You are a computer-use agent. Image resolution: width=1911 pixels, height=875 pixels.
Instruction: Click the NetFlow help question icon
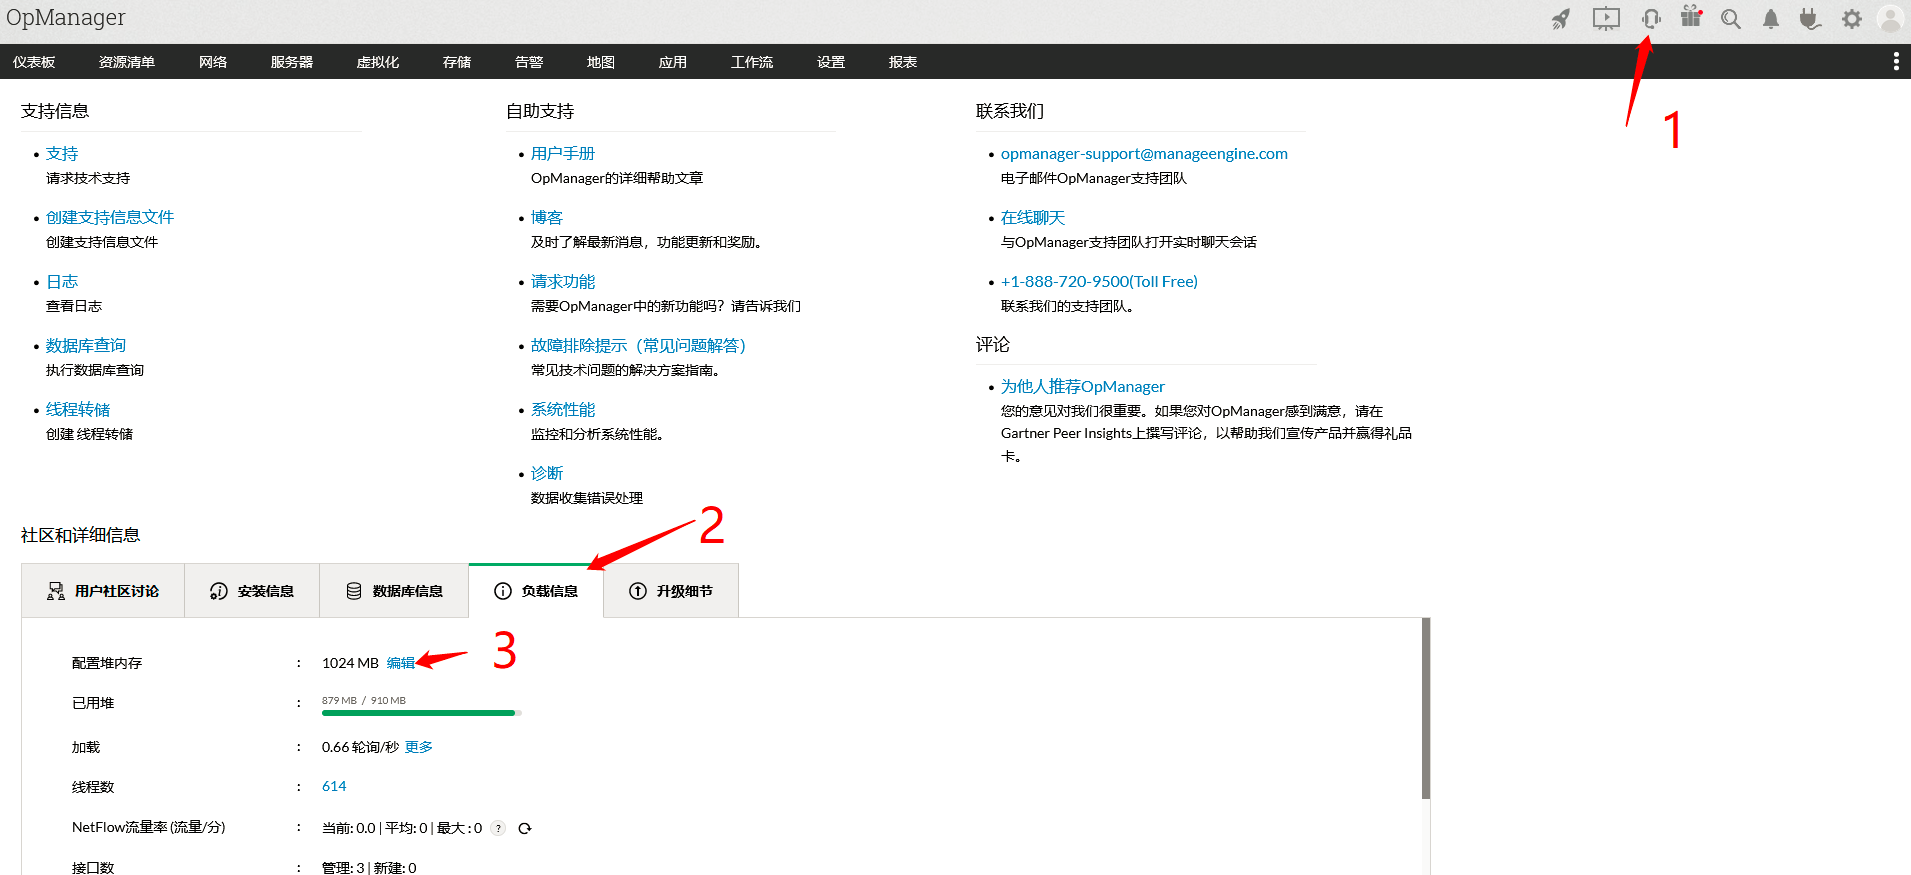click(498, 828)
